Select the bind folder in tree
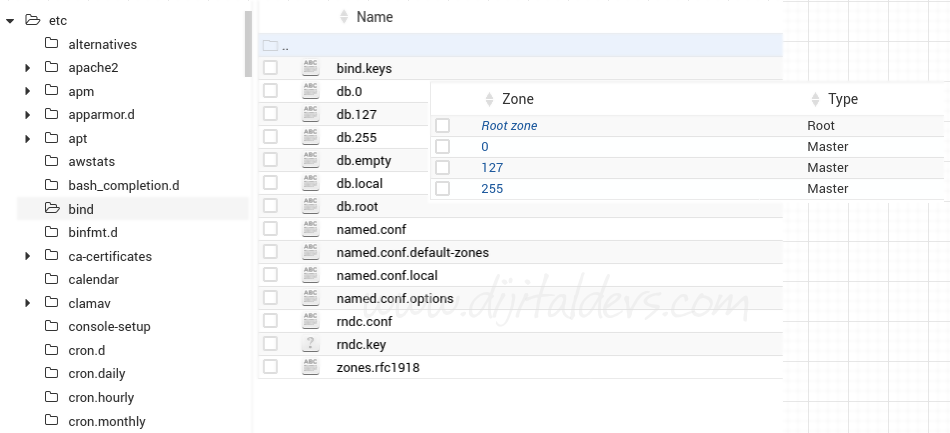 tap(81, 209)
